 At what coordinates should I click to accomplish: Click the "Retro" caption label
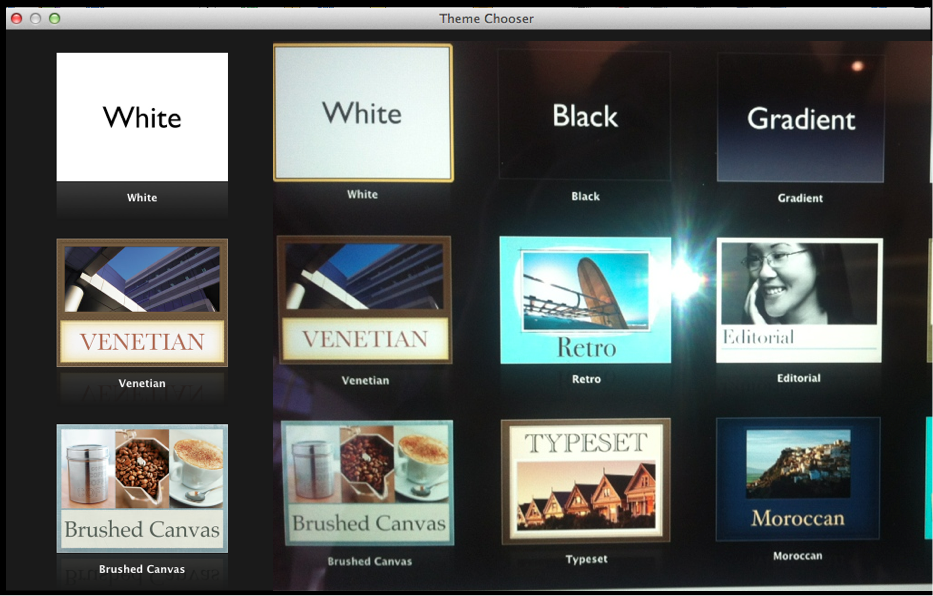(586, 379)
